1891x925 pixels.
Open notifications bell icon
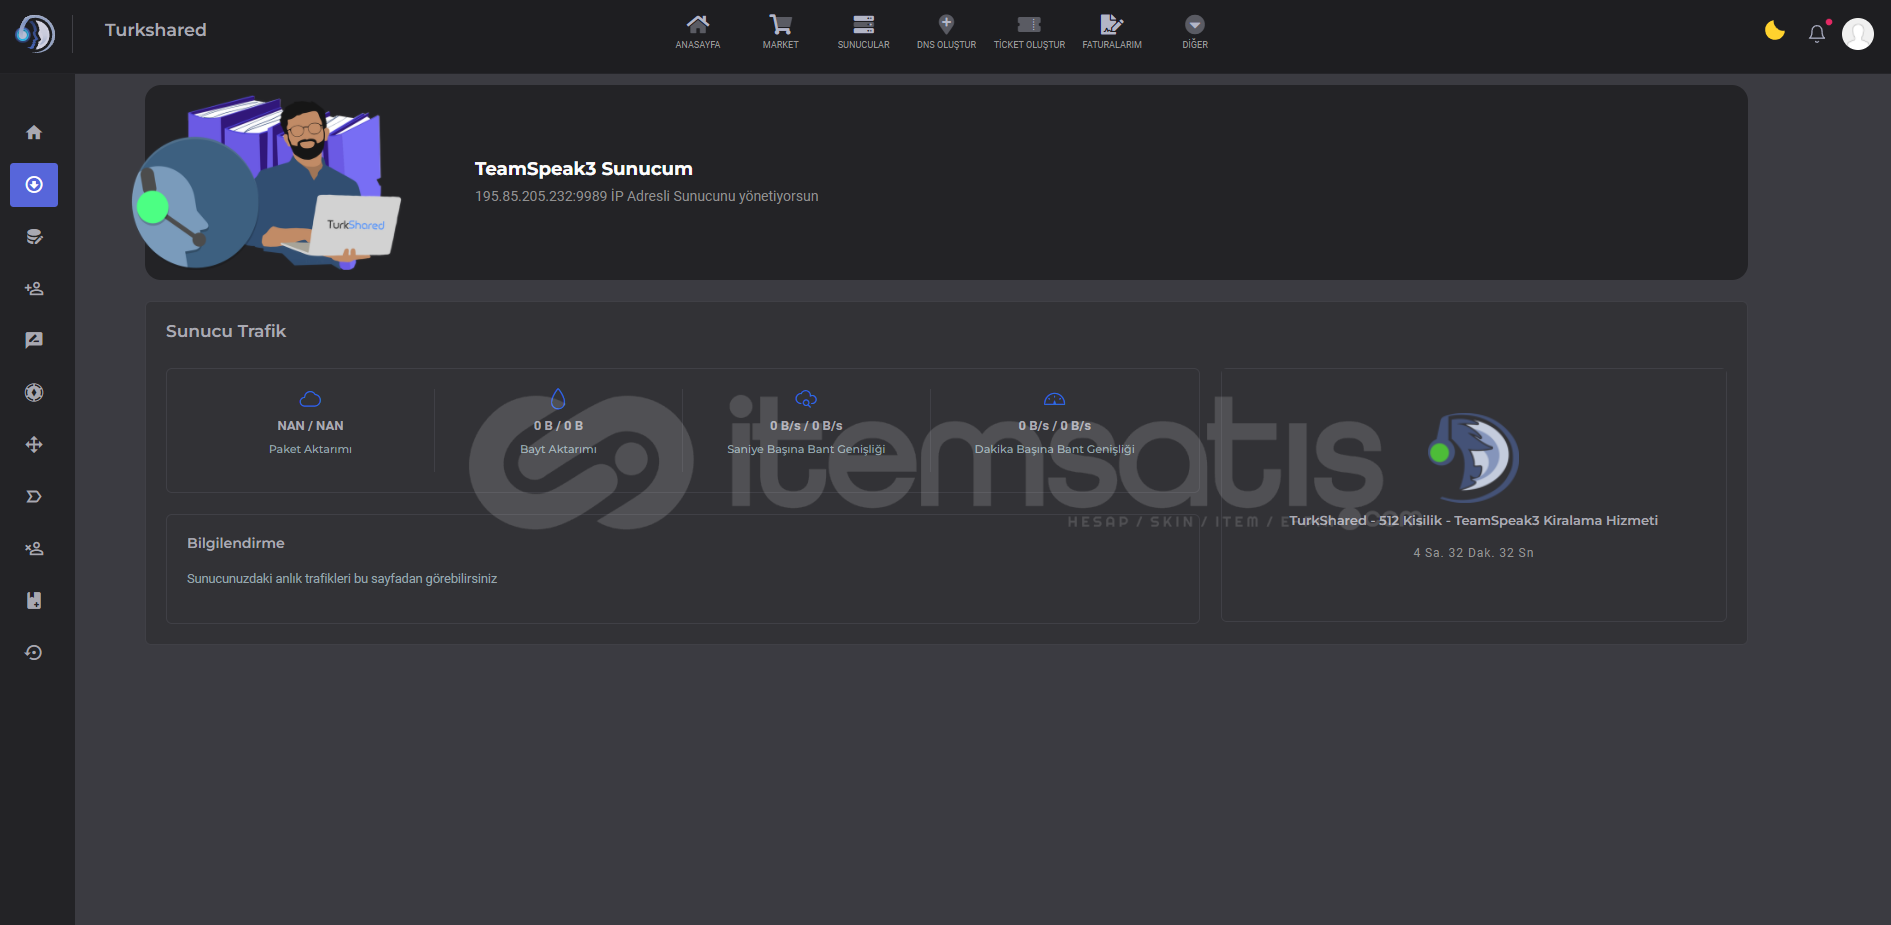pos(1817,34)
